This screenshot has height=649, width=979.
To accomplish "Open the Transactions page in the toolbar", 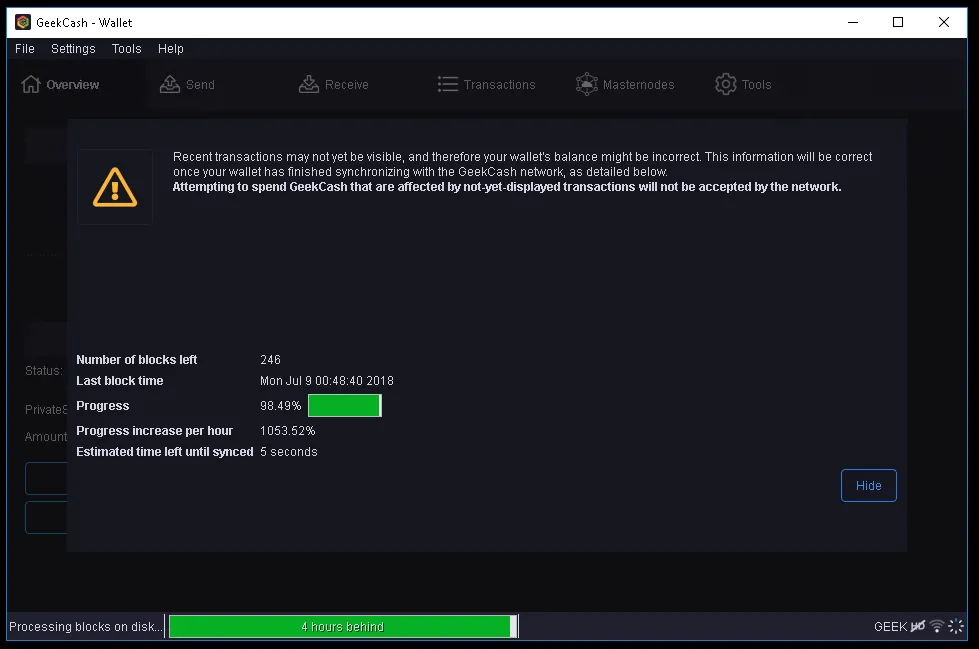I will tap(486, 84).
